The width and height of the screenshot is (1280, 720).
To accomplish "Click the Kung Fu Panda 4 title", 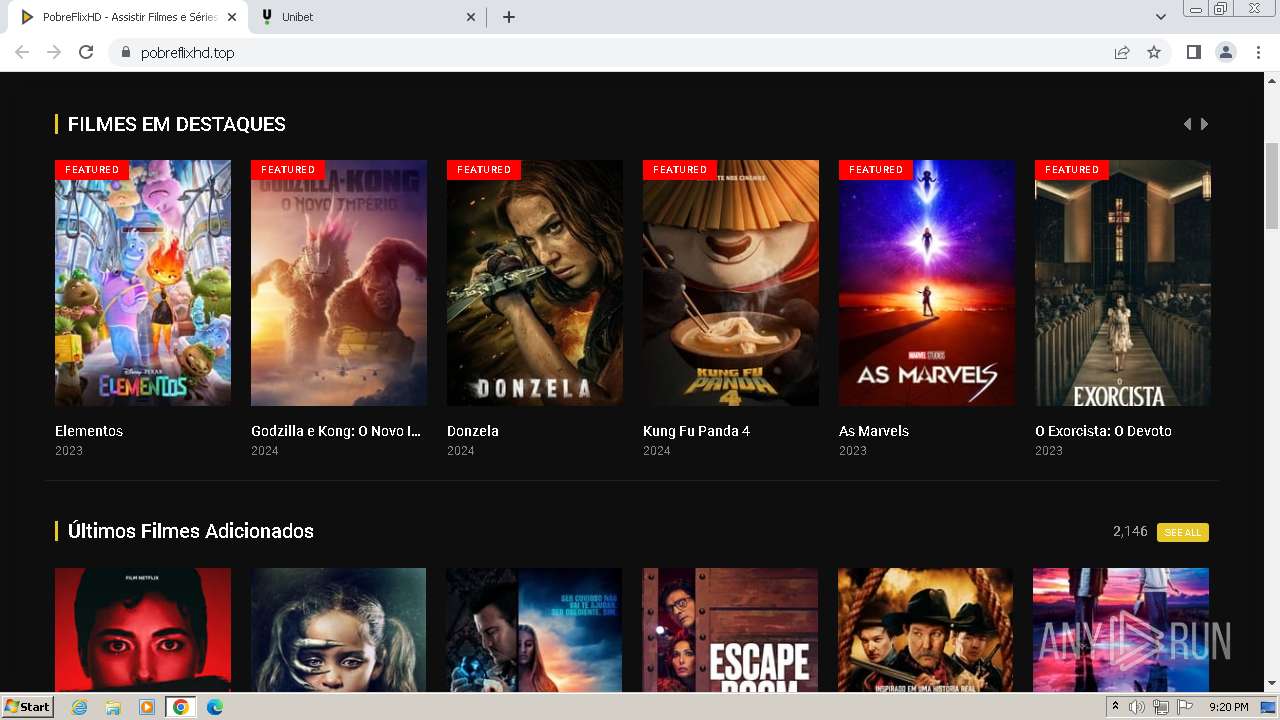I will coord(696,431).
